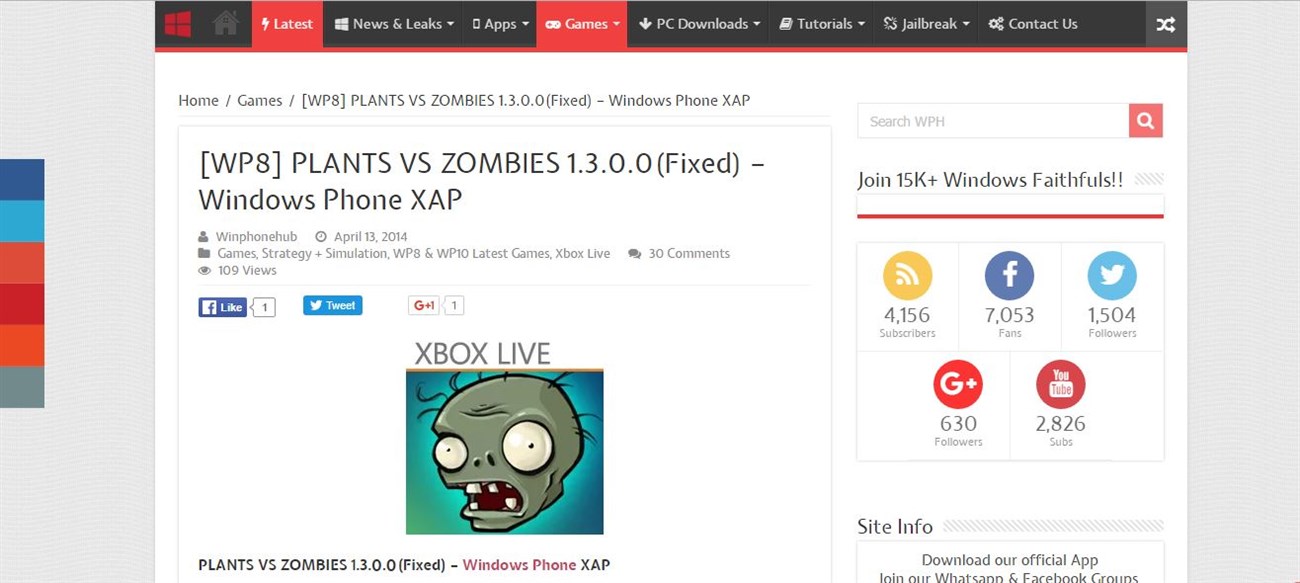Click the Join 15K+ Windows Faithfuls heading

tap(990, 180)
